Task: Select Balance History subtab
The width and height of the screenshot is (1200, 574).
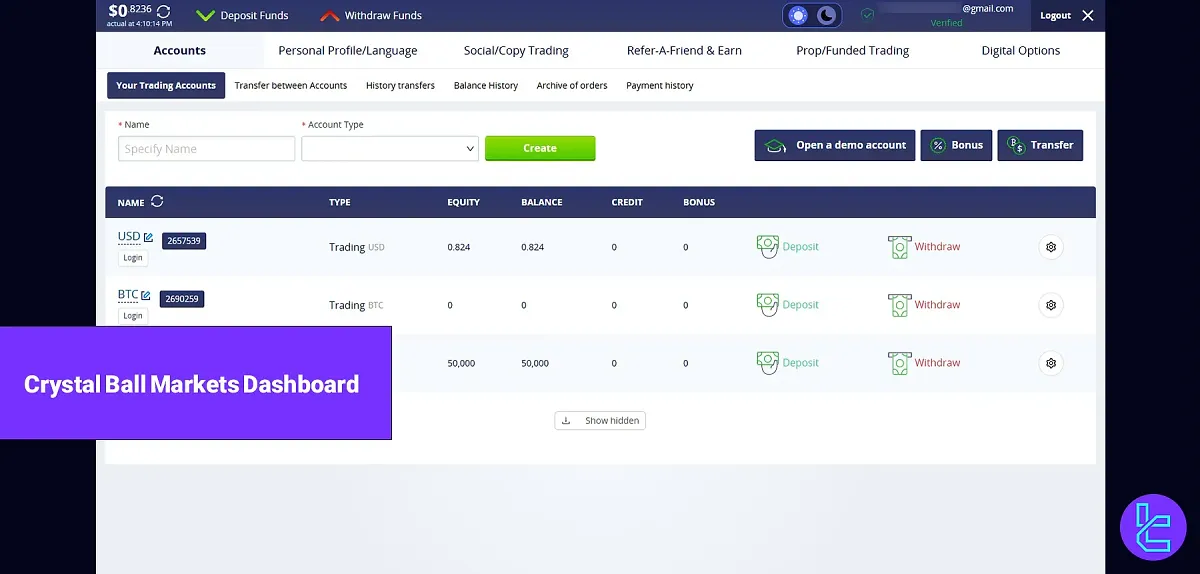Action: point(486,85)
